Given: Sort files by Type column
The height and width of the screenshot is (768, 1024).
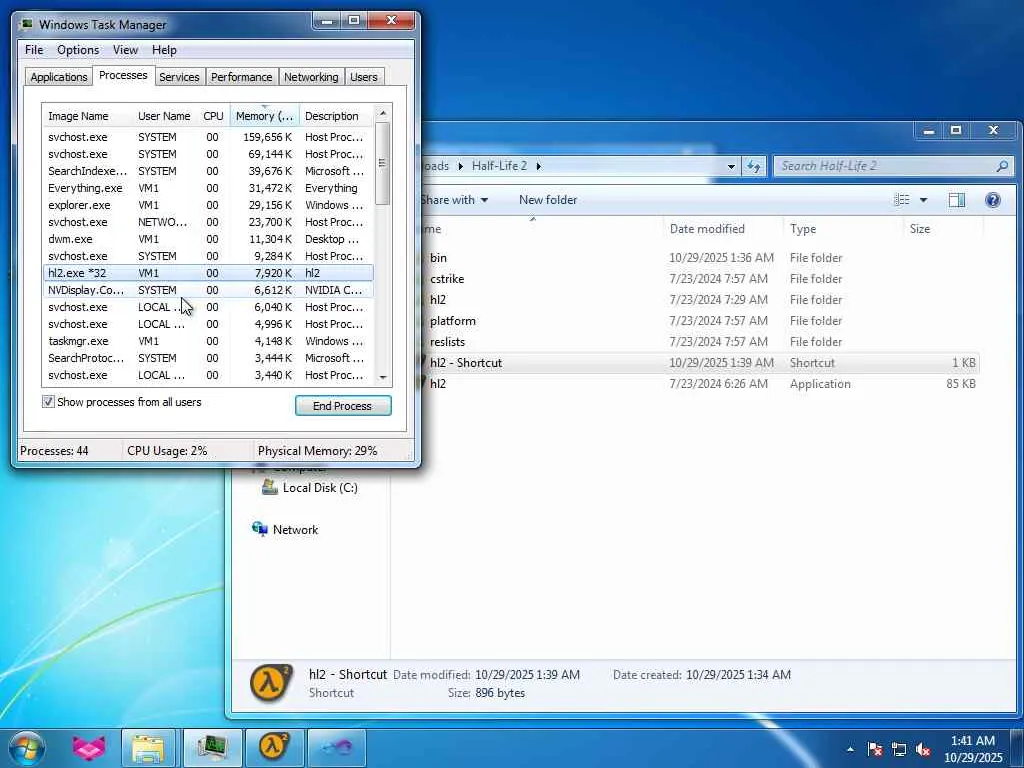Looking at the screenshot, I should point(803,229).
